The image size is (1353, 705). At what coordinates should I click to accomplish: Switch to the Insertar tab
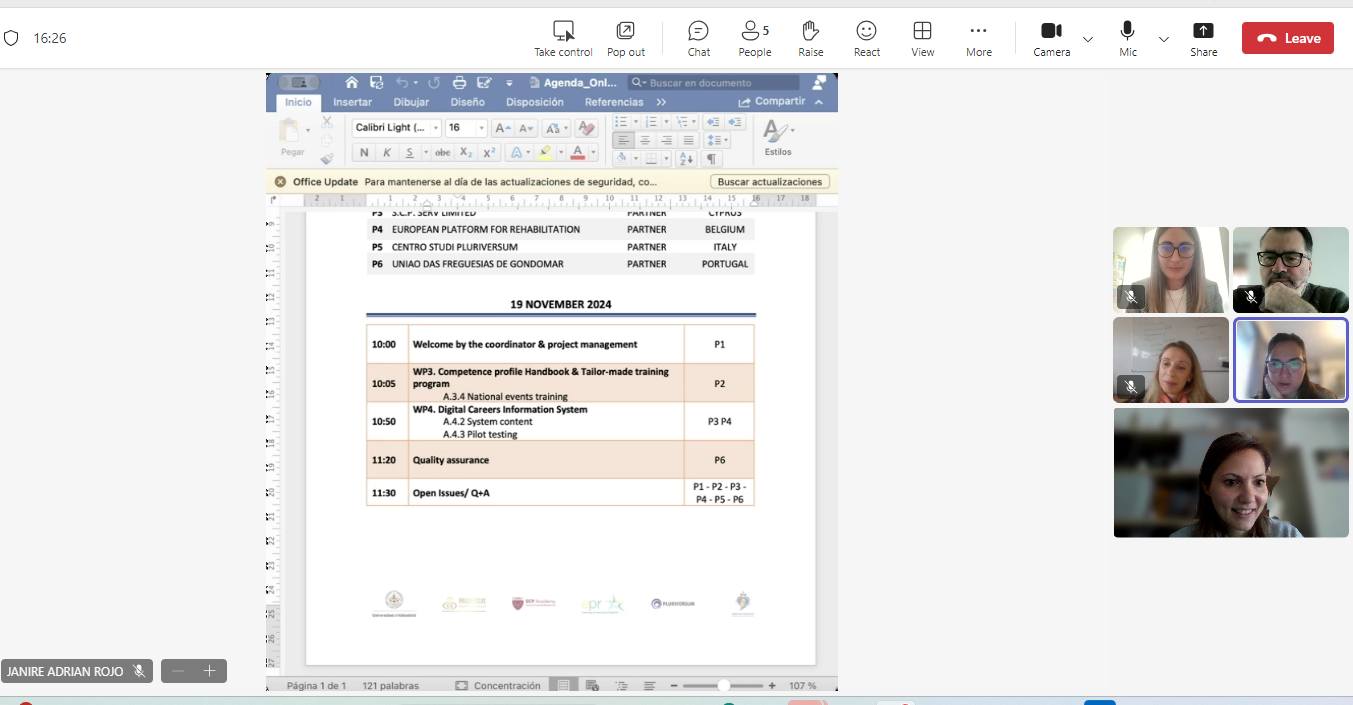coord(352,102)
